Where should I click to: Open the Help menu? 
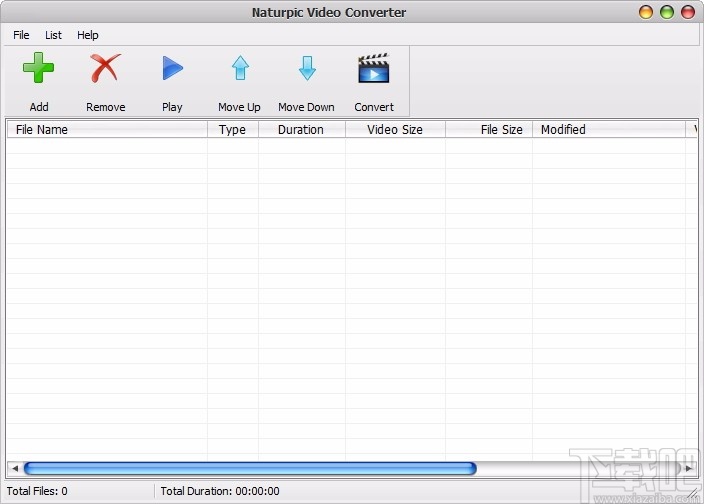coord(88,35)
